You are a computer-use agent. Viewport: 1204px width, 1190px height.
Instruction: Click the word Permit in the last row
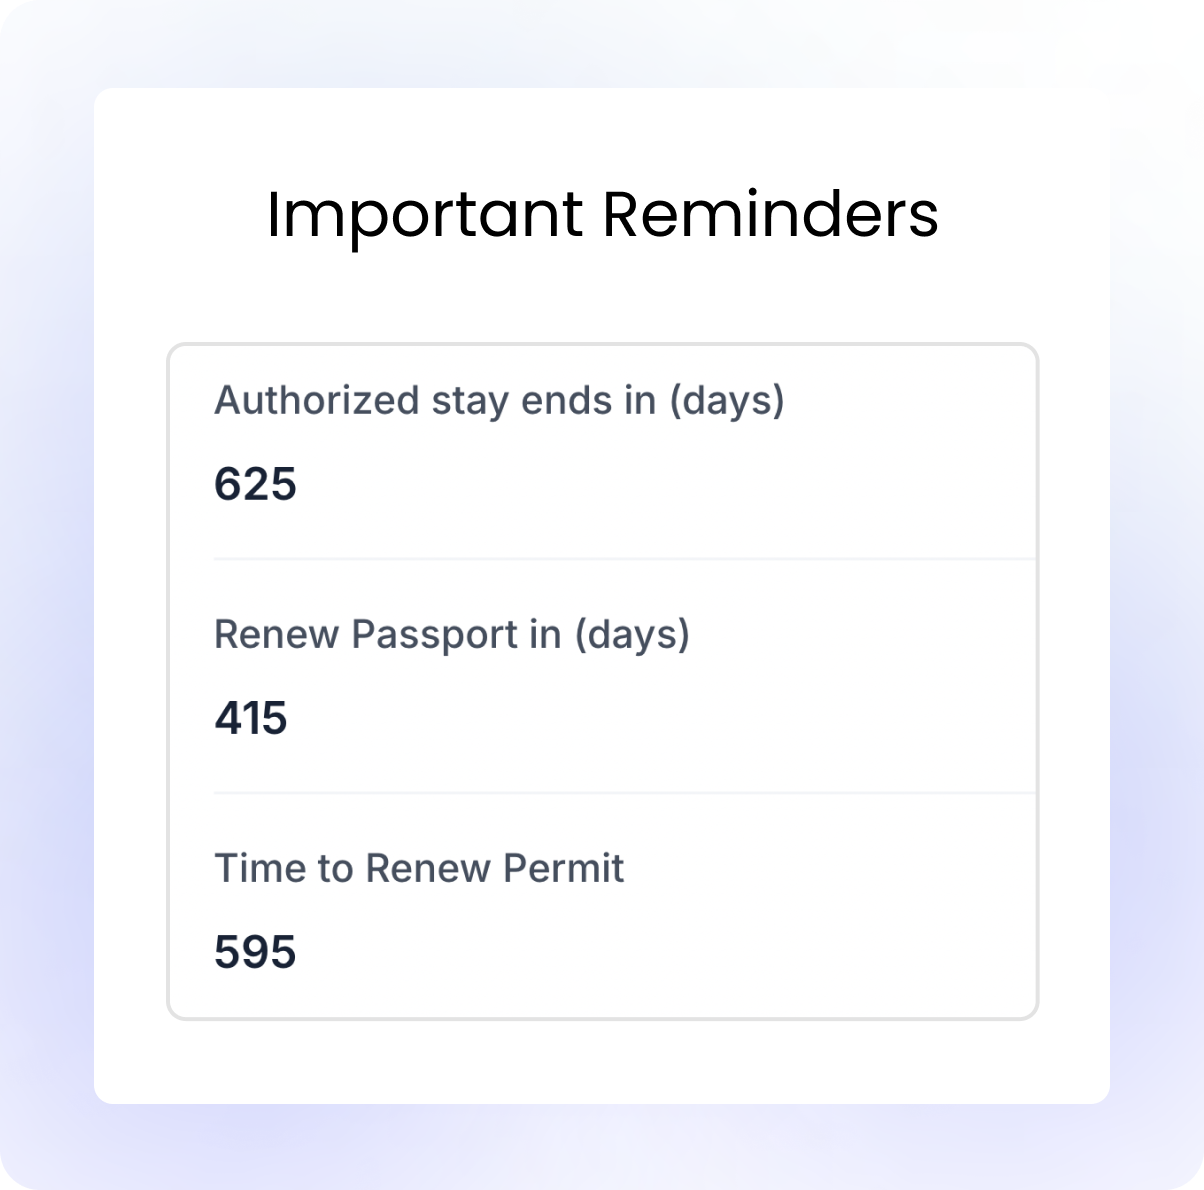[564, 868]
